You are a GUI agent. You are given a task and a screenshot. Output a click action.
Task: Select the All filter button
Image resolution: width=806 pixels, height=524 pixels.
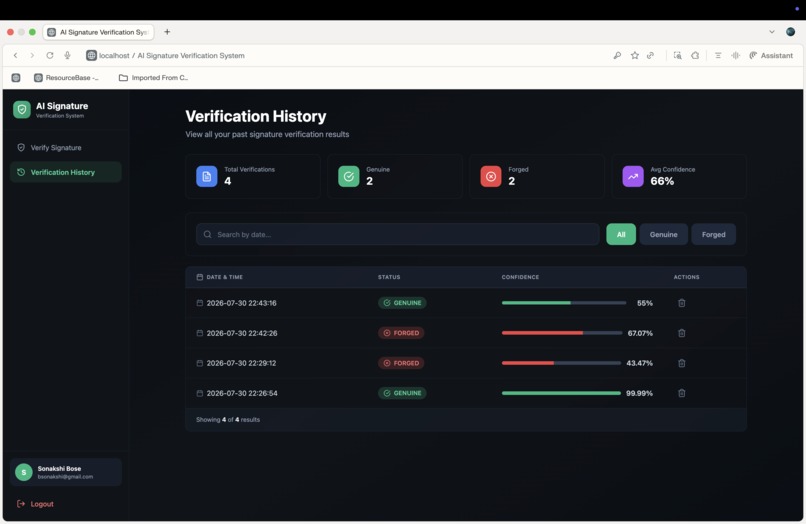(x=621, y=234)
